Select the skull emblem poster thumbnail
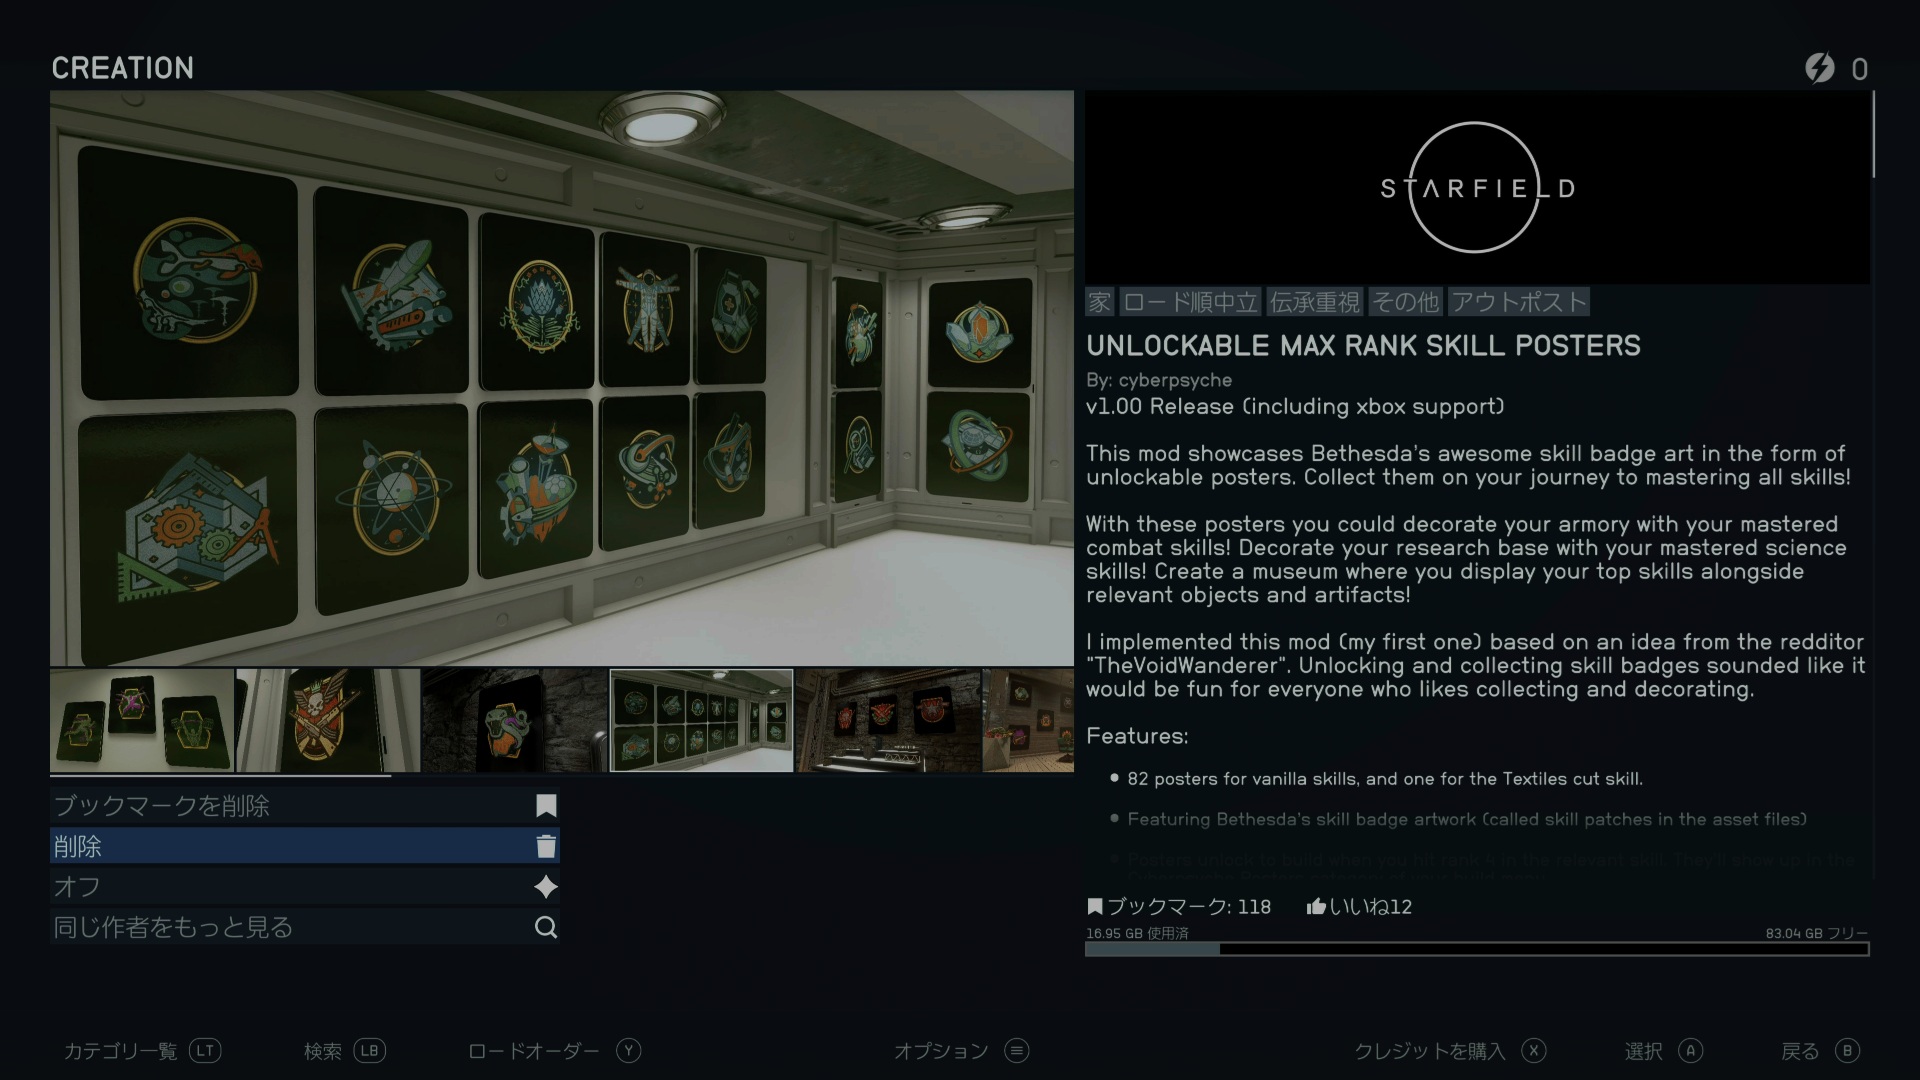Screen dimensions: 1920x1080 327,720
